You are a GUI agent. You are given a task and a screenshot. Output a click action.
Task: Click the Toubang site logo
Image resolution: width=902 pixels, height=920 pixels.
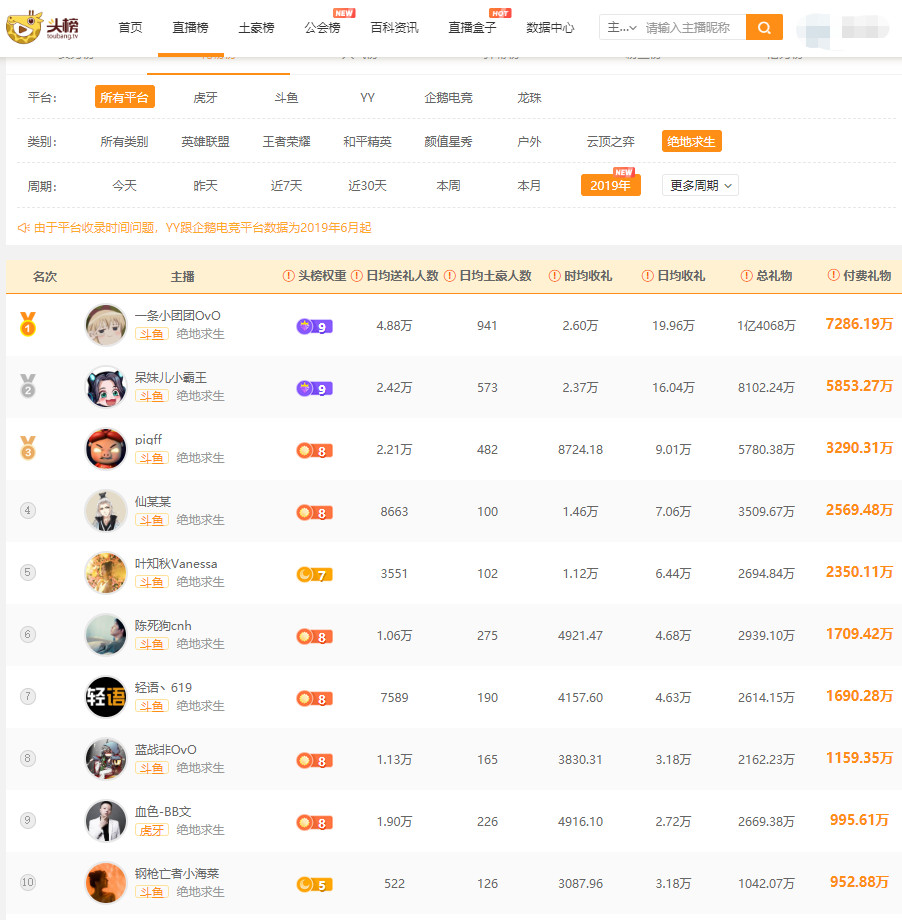pos(42,27)
